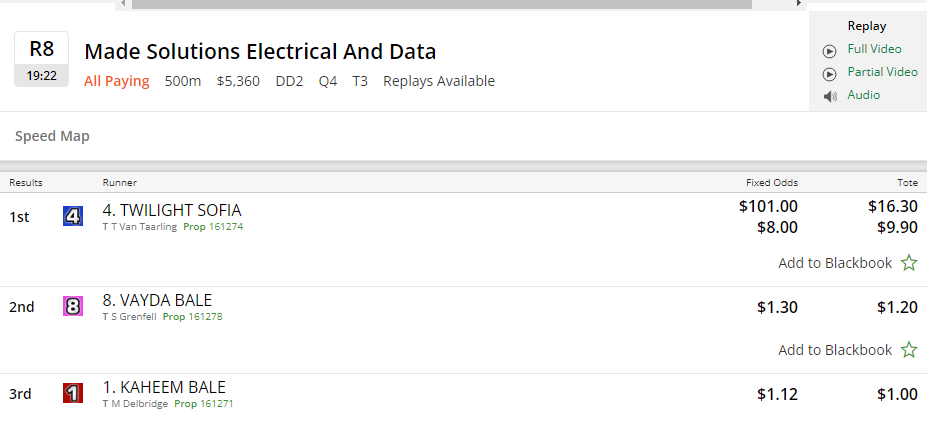This screenshot has width=927, height=426.
Task: Star Twilight Sofia for the blackbook
Action: pos(908,263)
